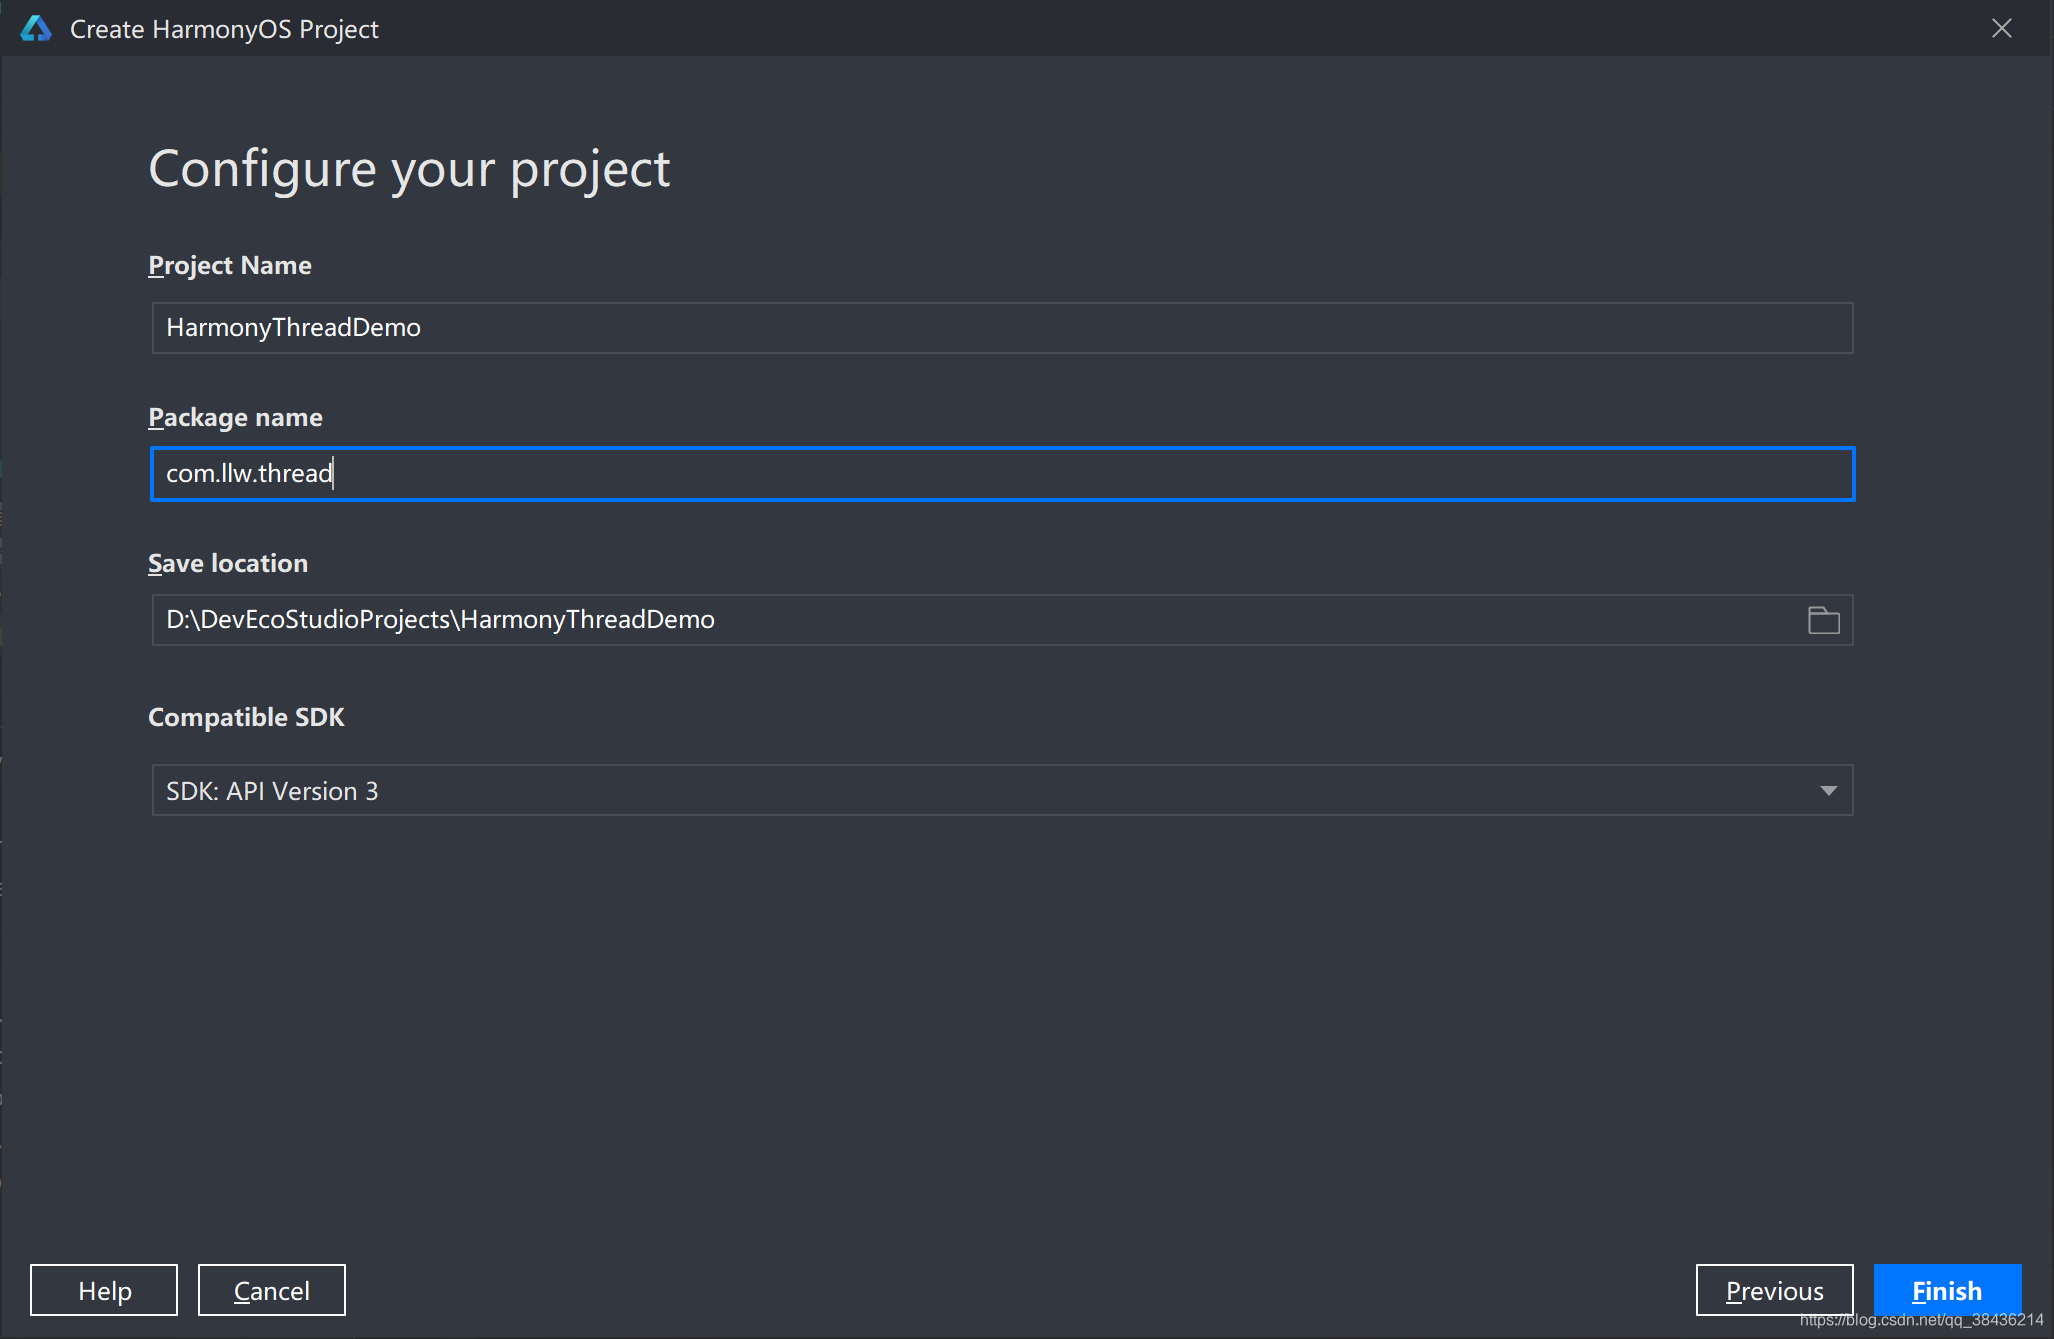Click the Configure your project heading

tap(409, 168)
